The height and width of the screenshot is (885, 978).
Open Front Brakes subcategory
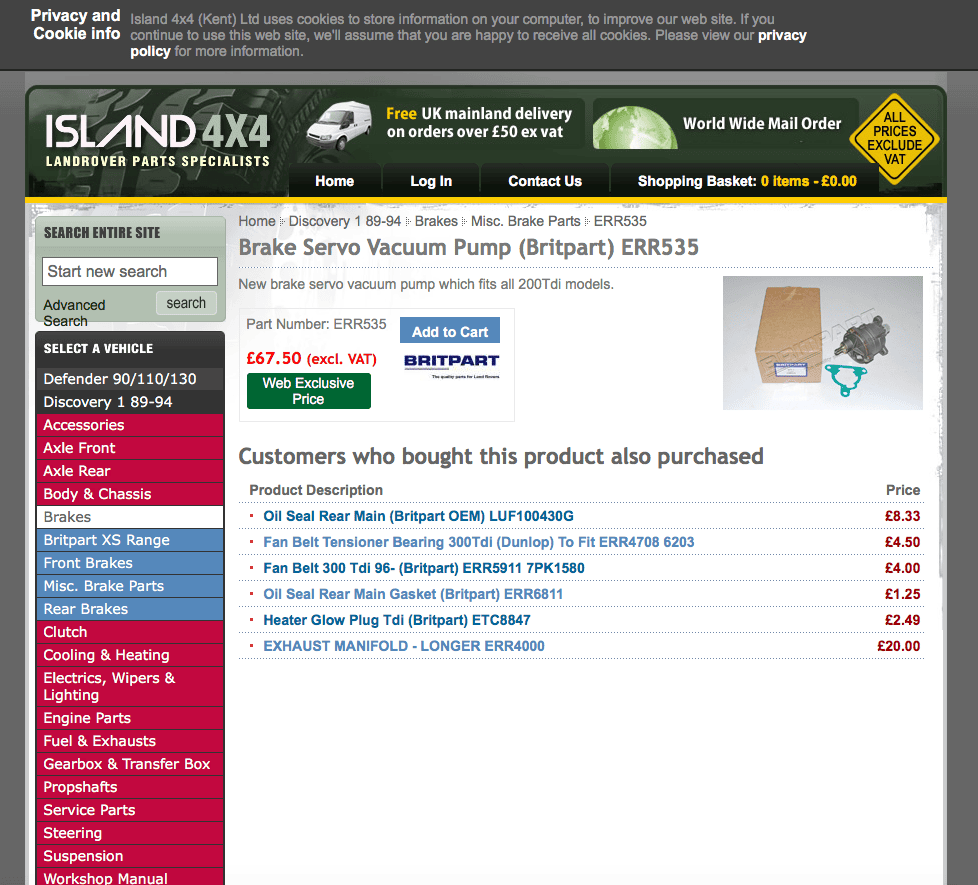point(130,563)
